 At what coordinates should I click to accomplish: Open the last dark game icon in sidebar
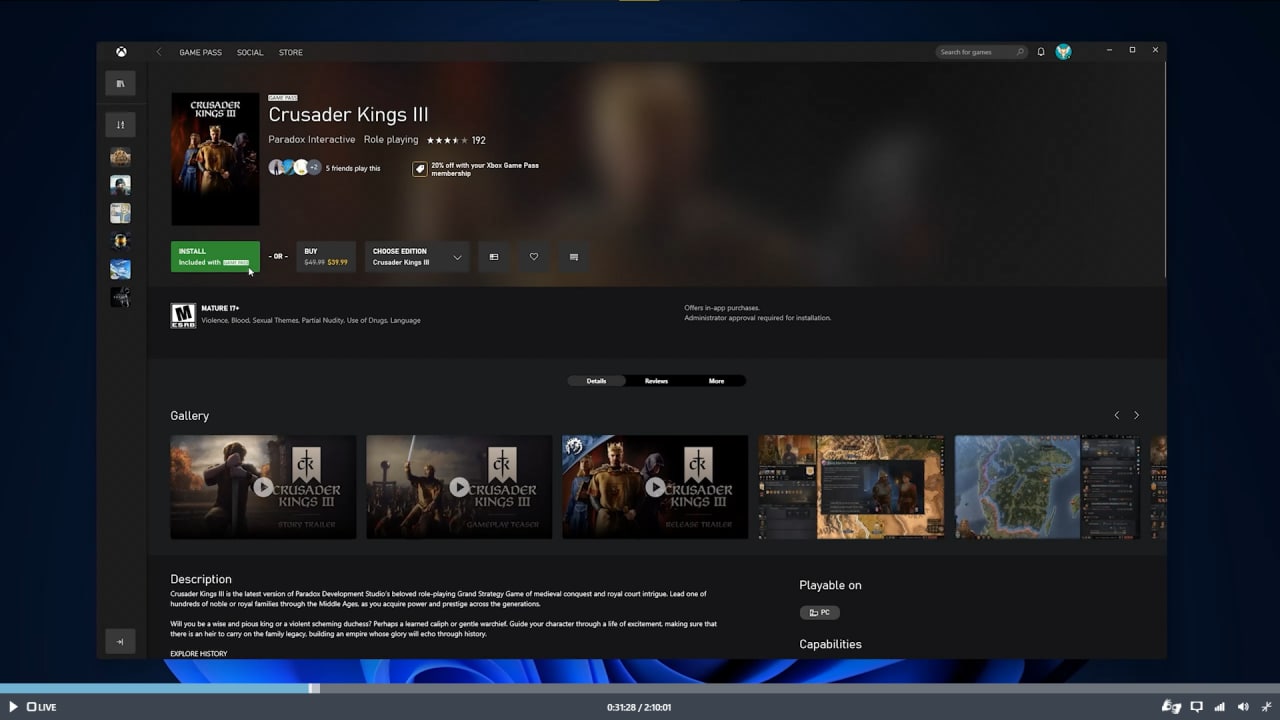coord(120,297)
